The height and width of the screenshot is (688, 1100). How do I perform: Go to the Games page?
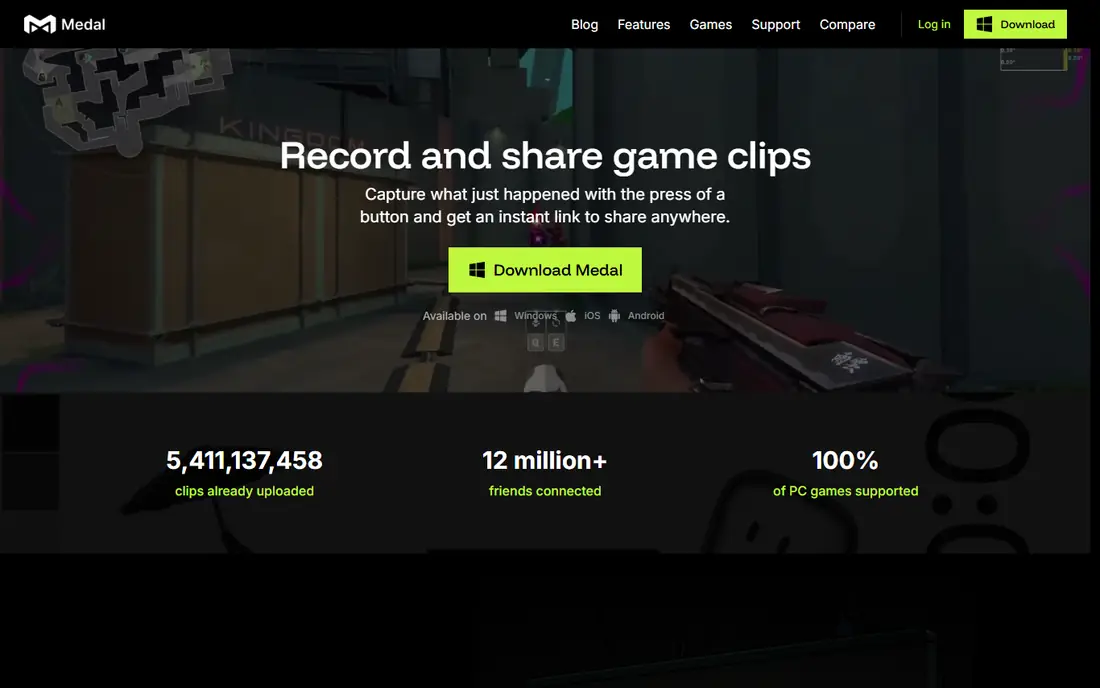tap(711, 25)
